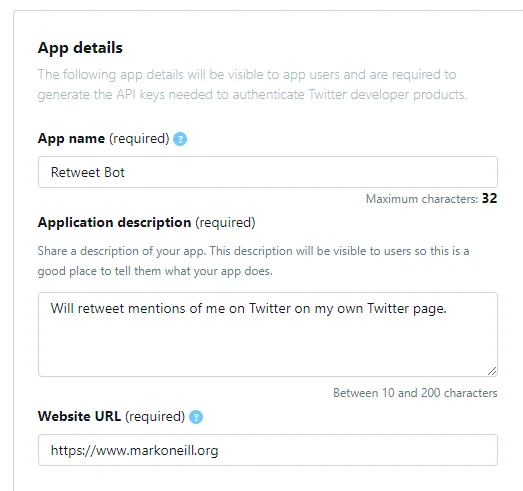Click the 'Twitter developer products' phrase
Screen dimensions: 523x491
387,95
